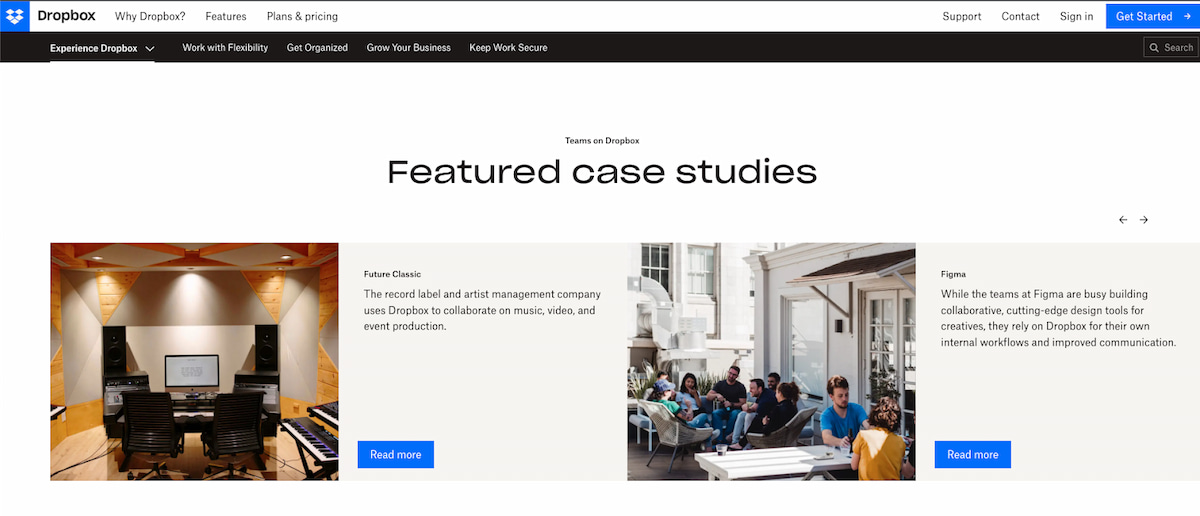The width and height of the screenshot is (1200, 516).
Task: Click the Contact link
Action: click(1020, 16)
